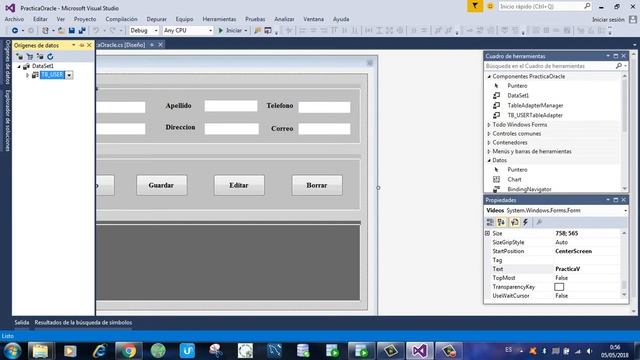Close the Orígenes de datos panel
The image size is (640, 360).
click(89, 45)
